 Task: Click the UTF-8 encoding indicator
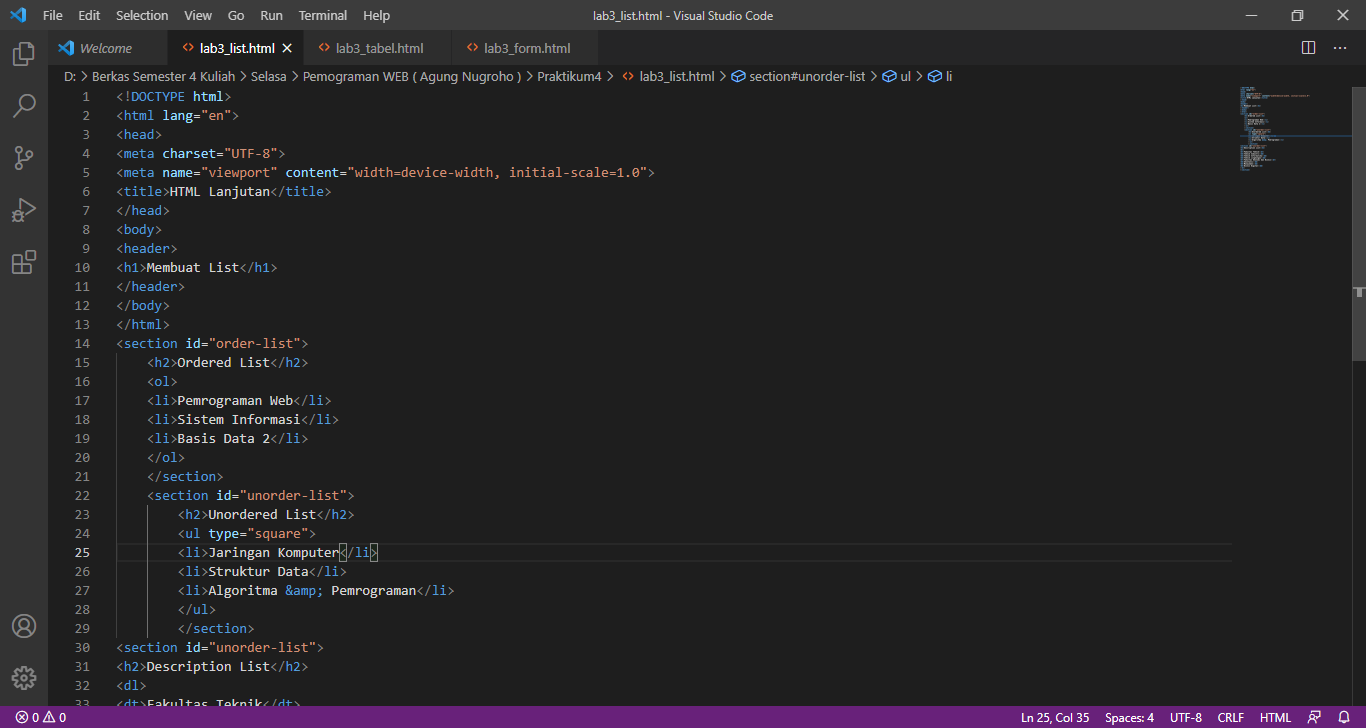[1185, 717]
